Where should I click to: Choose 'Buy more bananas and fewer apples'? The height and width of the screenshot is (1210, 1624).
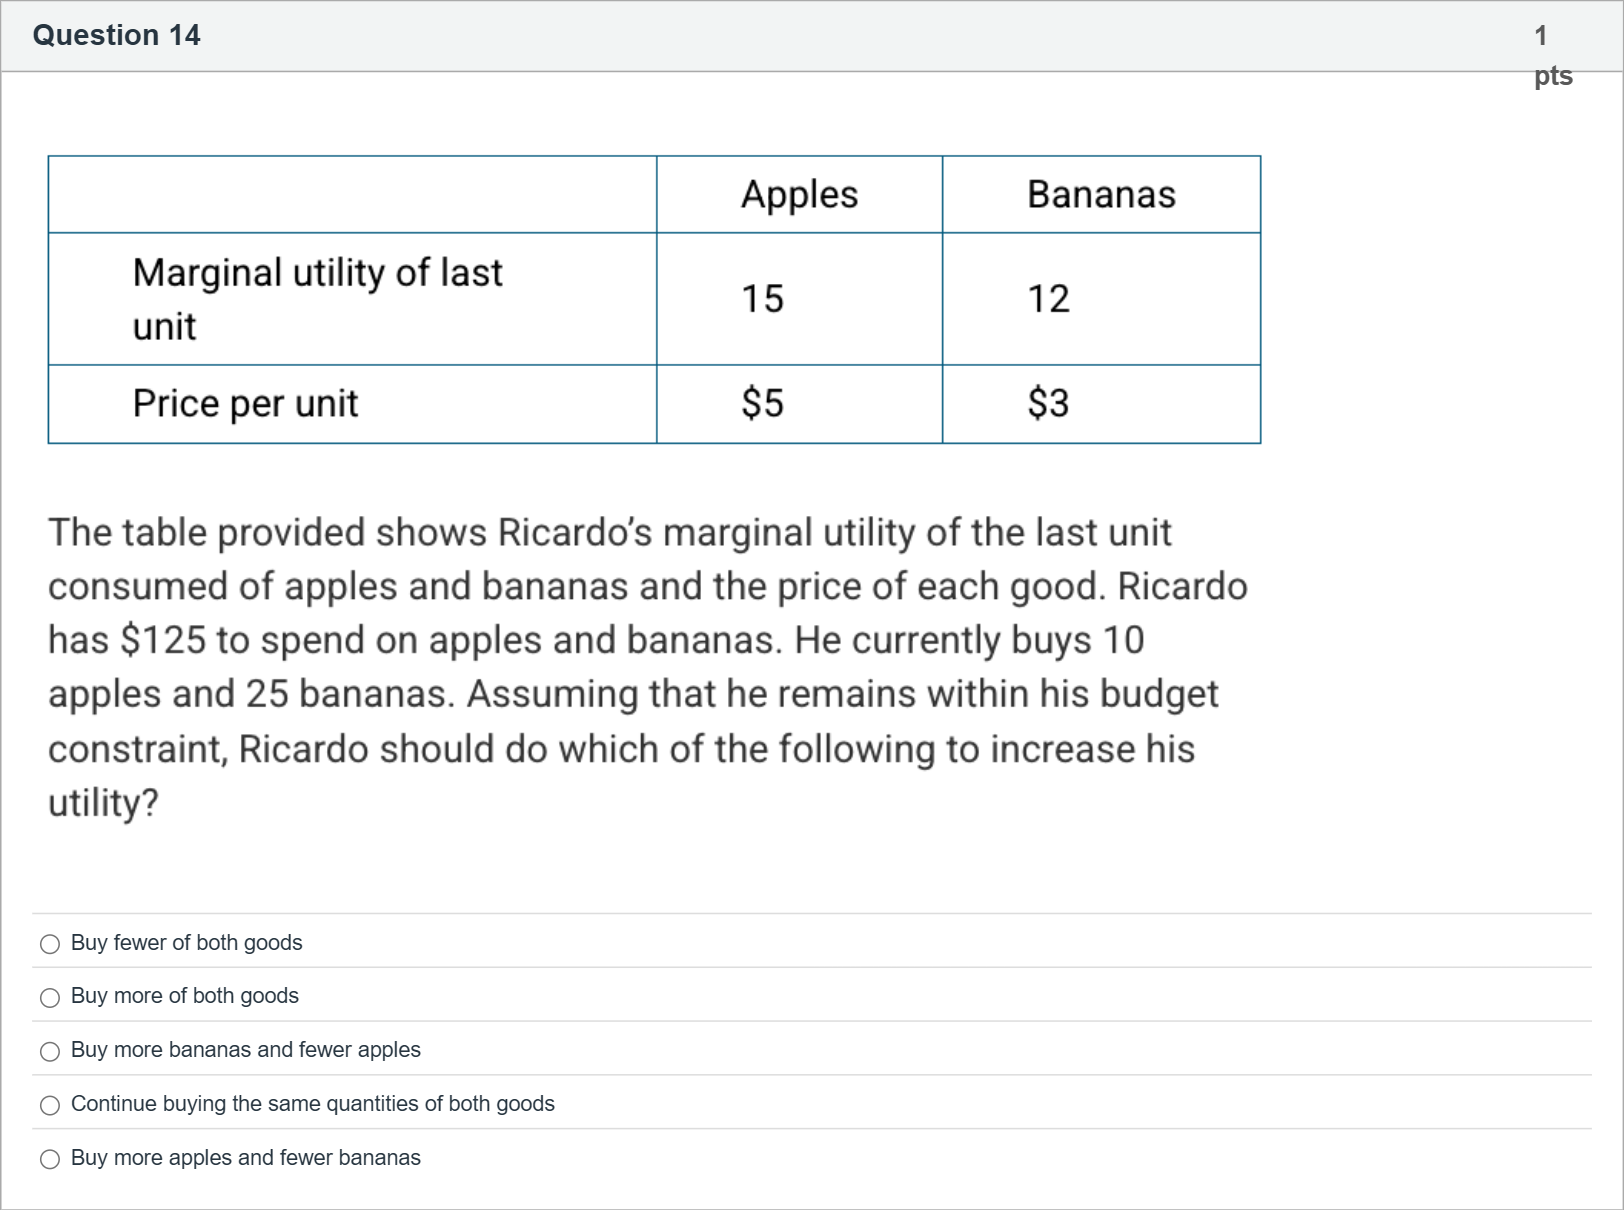50,1052
